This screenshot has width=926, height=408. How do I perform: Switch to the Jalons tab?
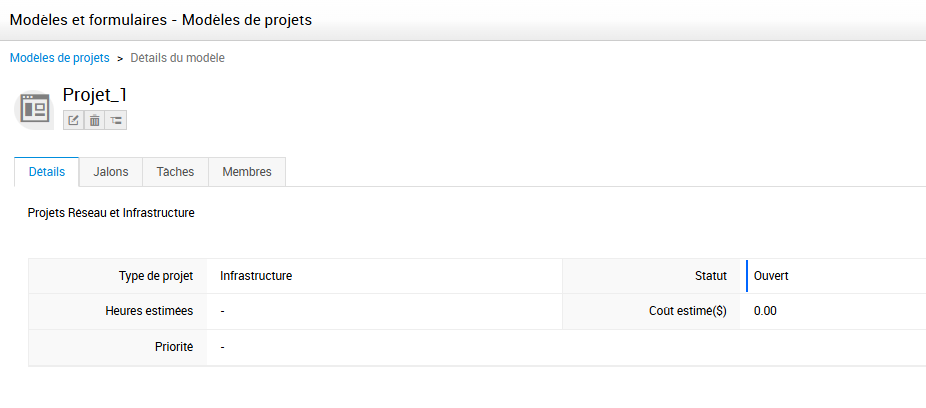[111, 172]
